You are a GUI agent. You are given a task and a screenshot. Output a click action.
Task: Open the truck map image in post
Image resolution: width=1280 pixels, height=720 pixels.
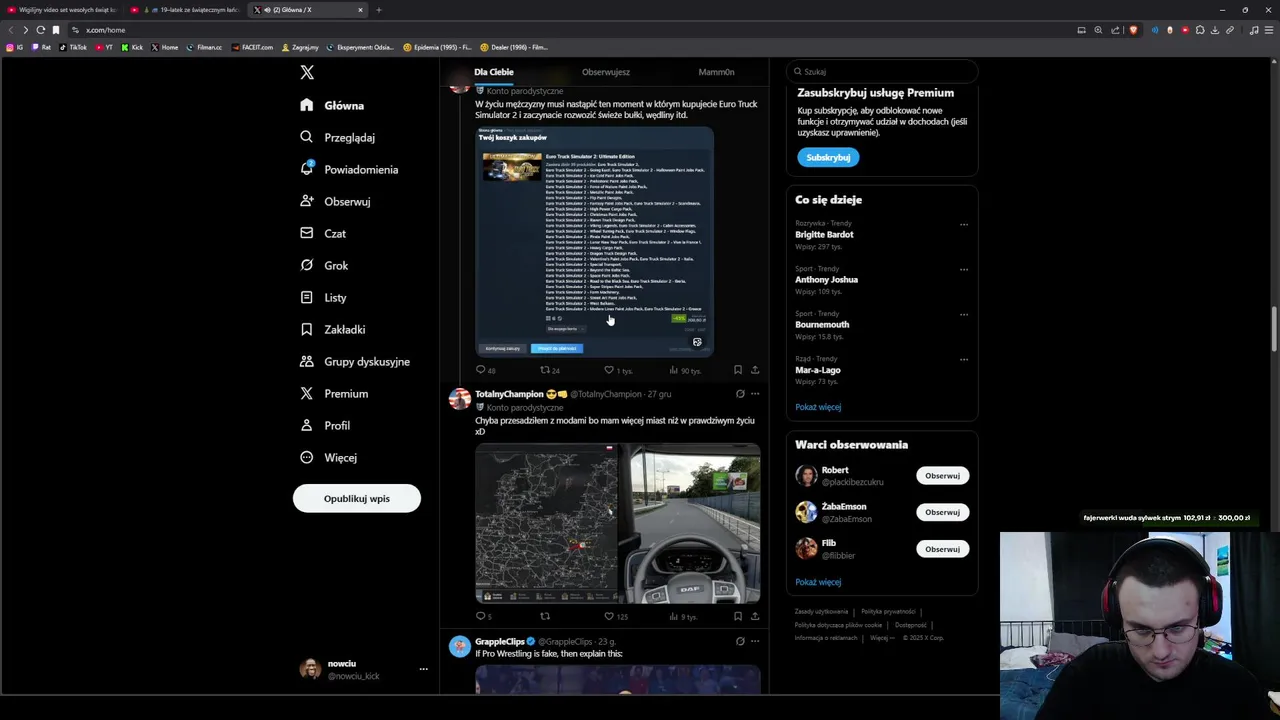click(546, 524)
